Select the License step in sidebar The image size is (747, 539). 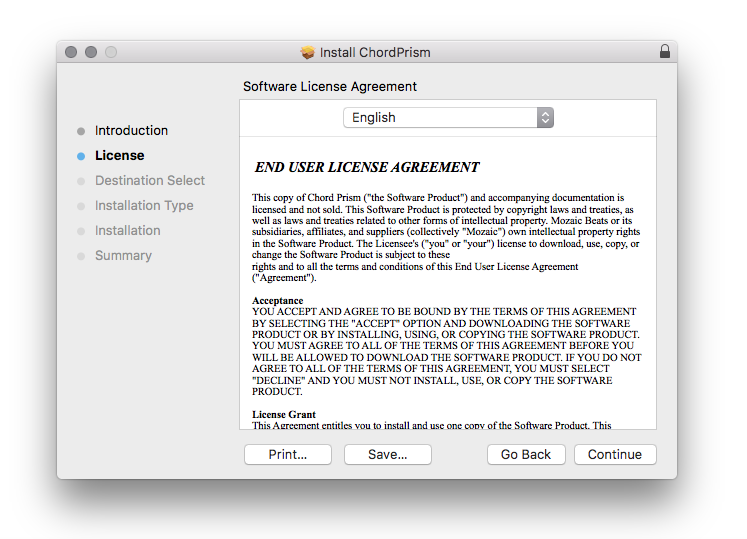click(120, 155)
